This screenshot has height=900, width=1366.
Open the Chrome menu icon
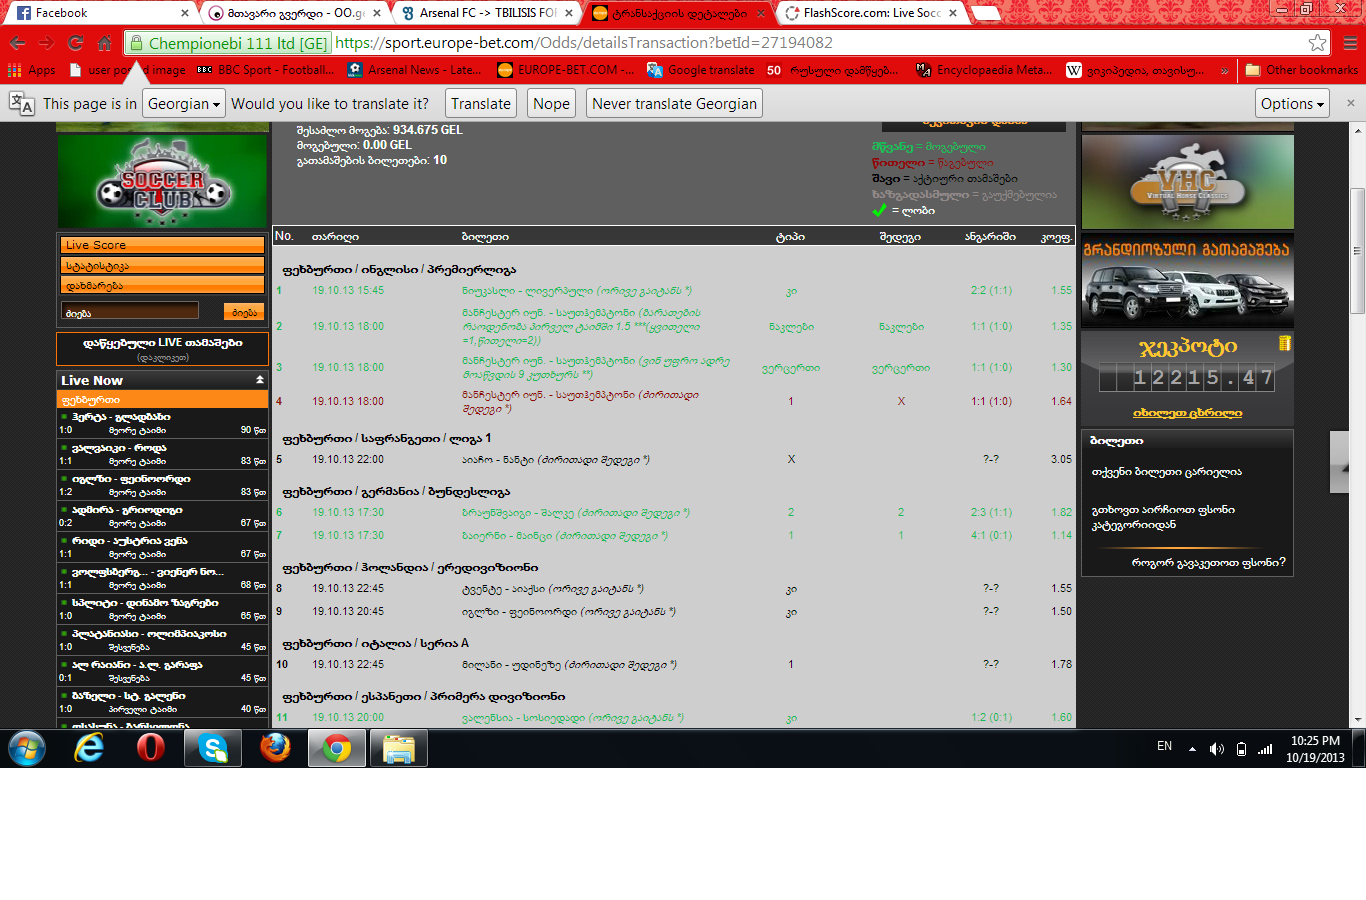(x=1350, y=43)
